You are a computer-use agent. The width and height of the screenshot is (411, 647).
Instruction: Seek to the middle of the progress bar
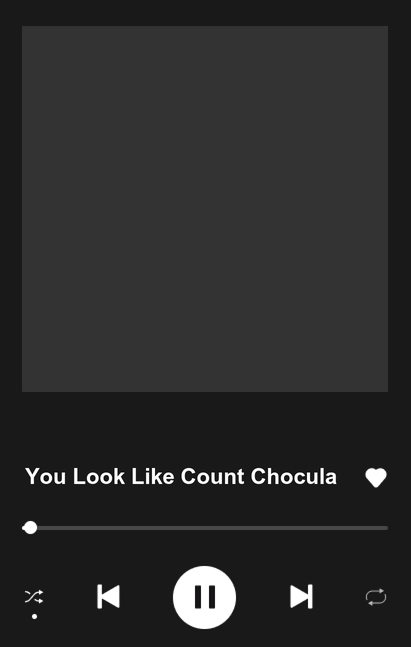click(x=205, y=528)
